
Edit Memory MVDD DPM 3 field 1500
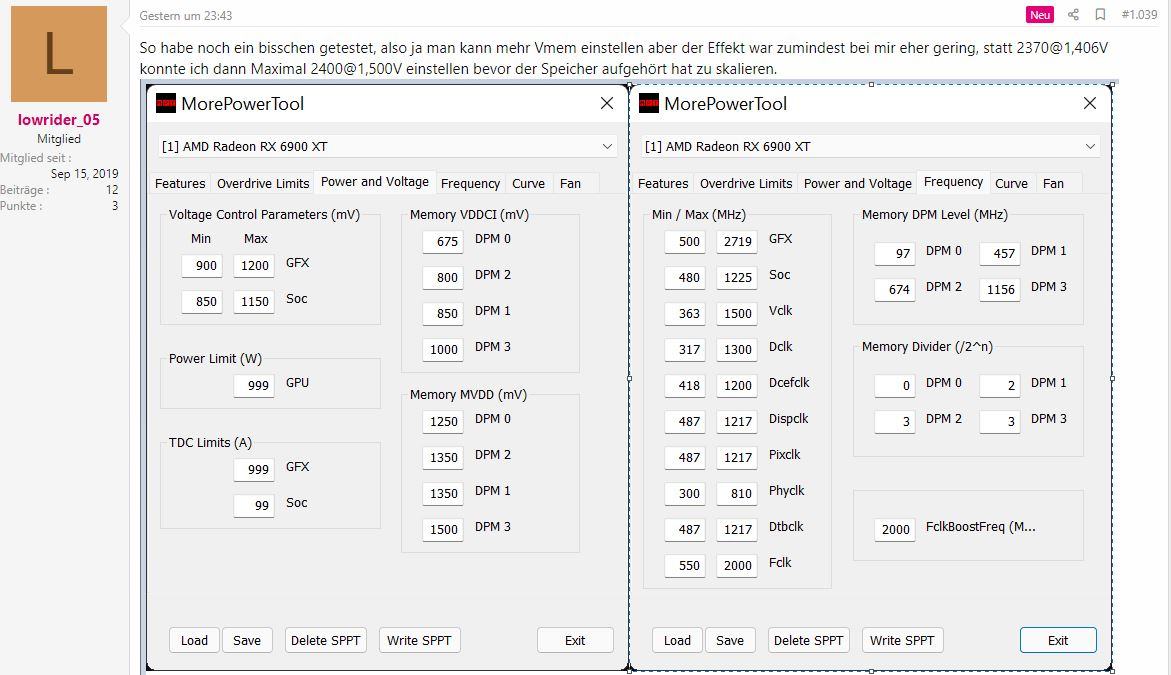point(443,529)
